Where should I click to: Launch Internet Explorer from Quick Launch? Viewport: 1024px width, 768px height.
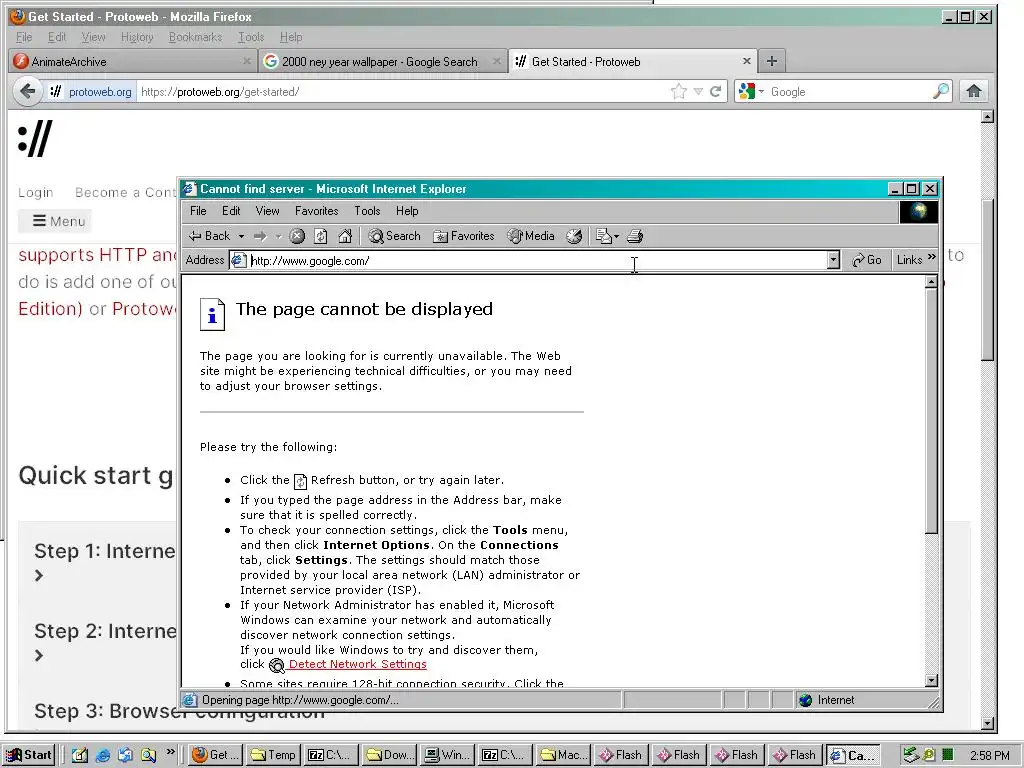tap(103, 756)
